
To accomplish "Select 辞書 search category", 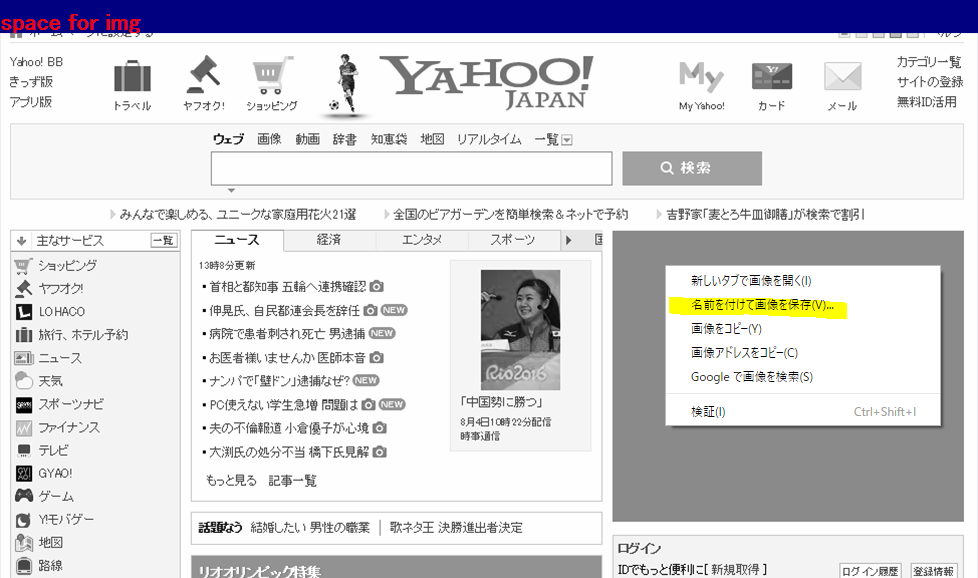I will (345, 139).
